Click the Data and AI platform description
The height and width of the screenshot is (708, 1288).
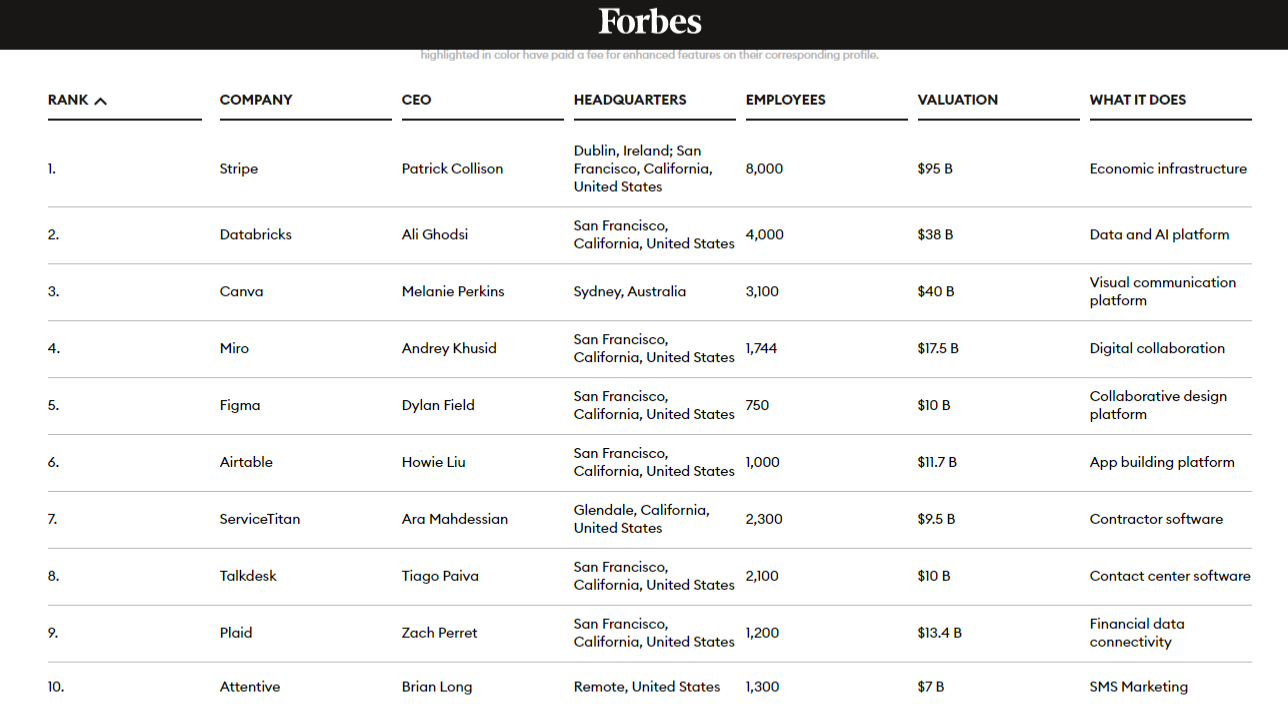point(1160,235)
